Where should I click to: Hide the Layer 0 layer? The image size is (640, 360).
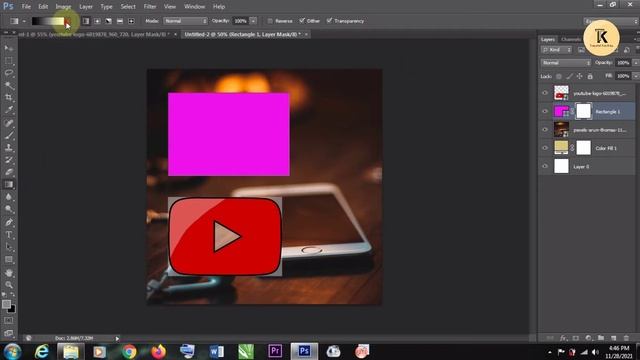click(x=545, y=167)
